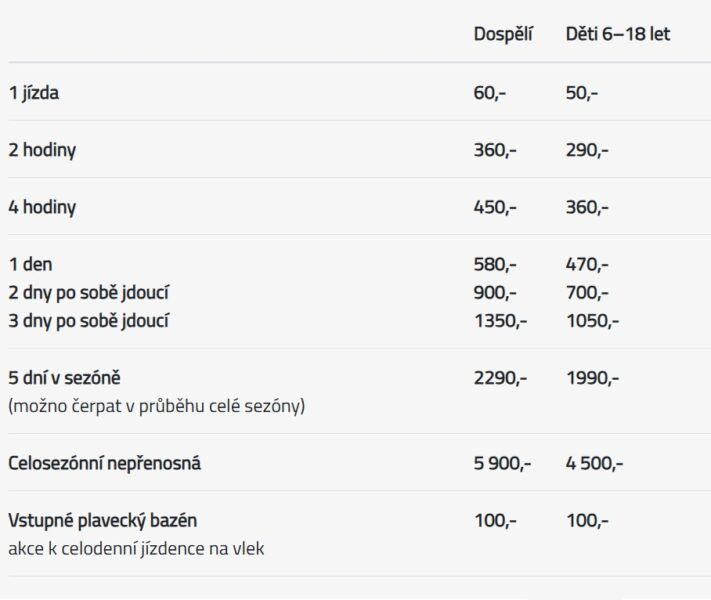This screenshot has height=600, width=711.
Task: Select the Celosezónní nepřenosná row label
Action: point(110,463)
